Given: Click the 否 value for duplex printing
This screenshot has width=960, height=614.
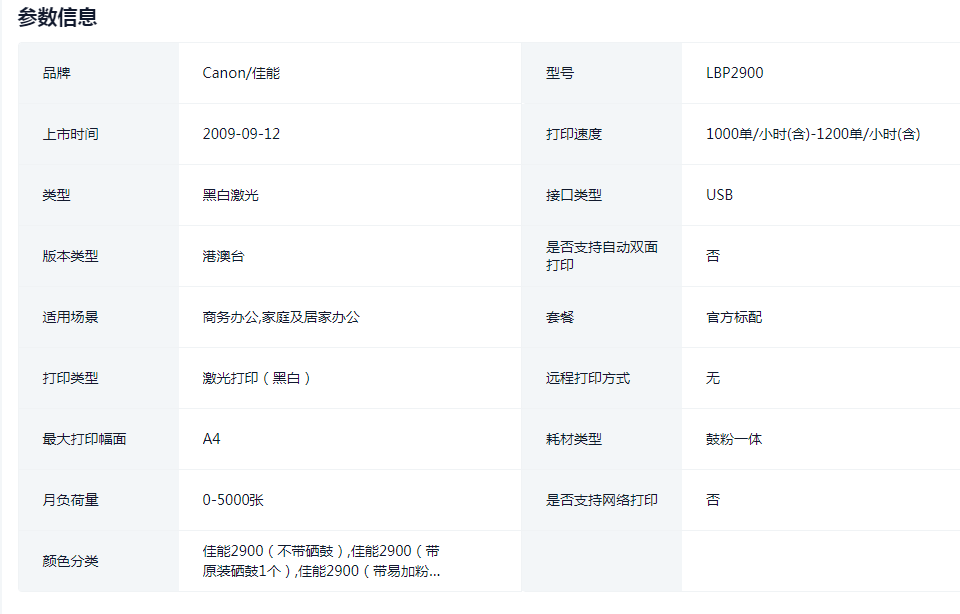Looking at the screenshot, I should point(713,256).
